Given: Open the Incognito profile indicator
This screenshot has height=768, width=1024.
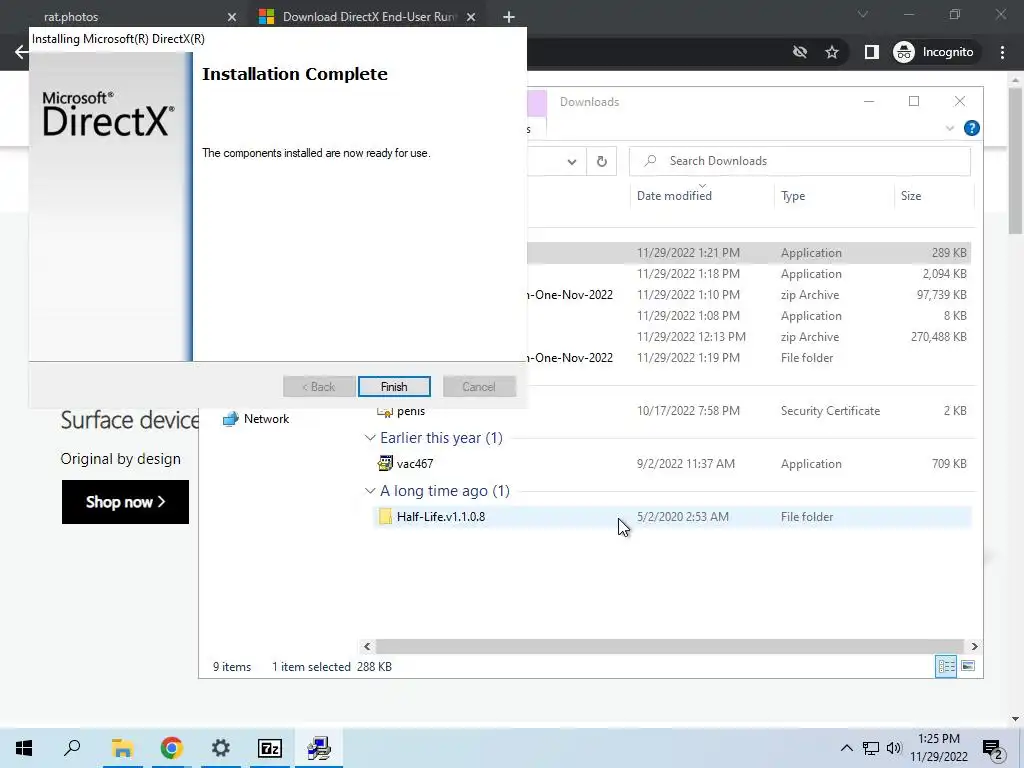Looking at the screenshot, I should (934, 52).
